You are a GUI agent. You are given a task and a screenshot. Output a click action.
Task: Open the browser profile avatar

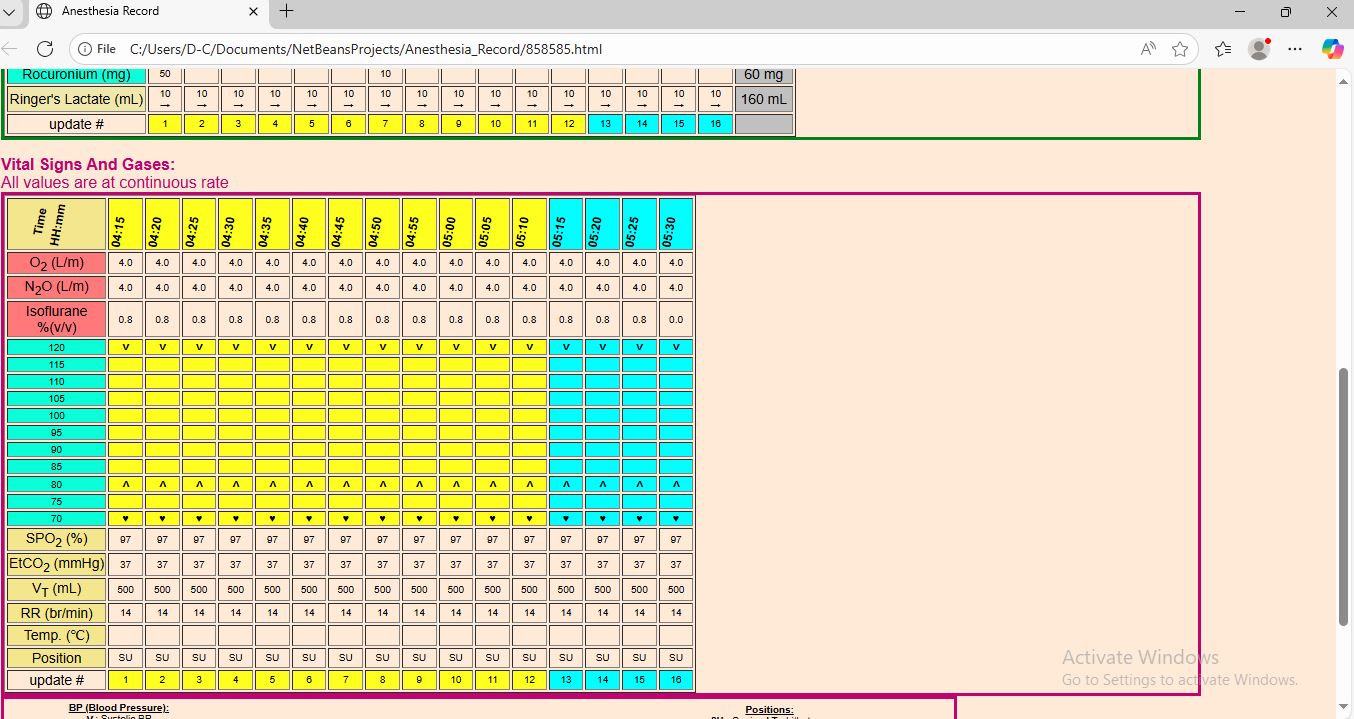coord(1259,49)
